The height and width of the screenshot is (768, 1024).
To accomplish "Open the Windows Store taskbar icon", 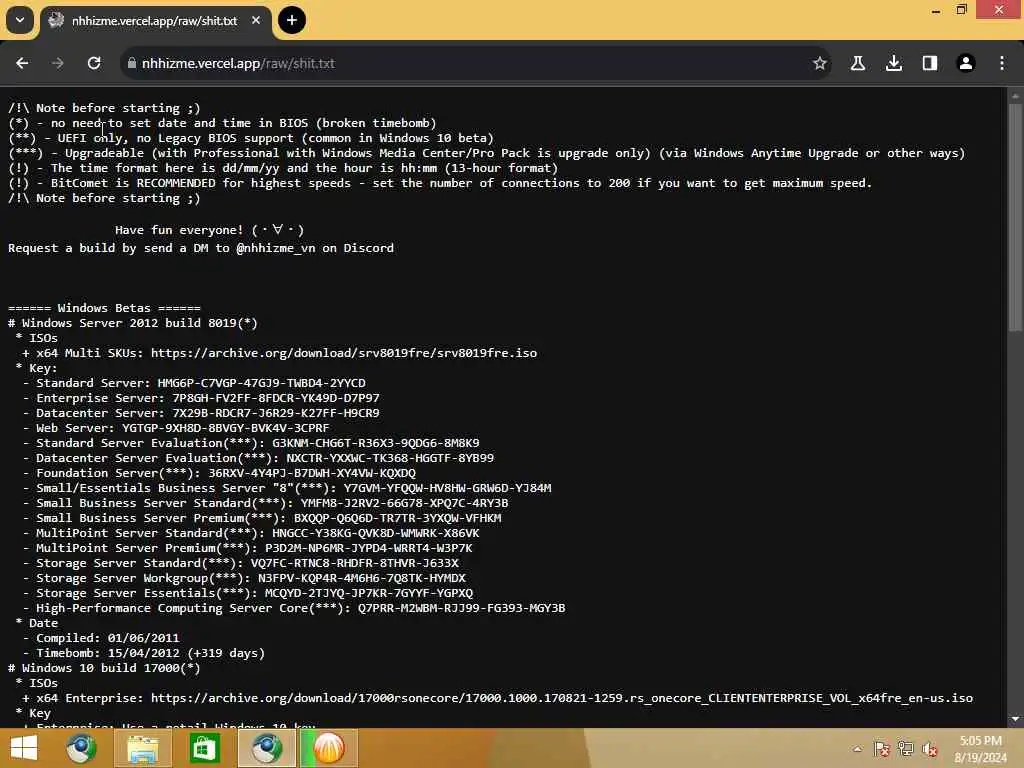I will point(204,748).
